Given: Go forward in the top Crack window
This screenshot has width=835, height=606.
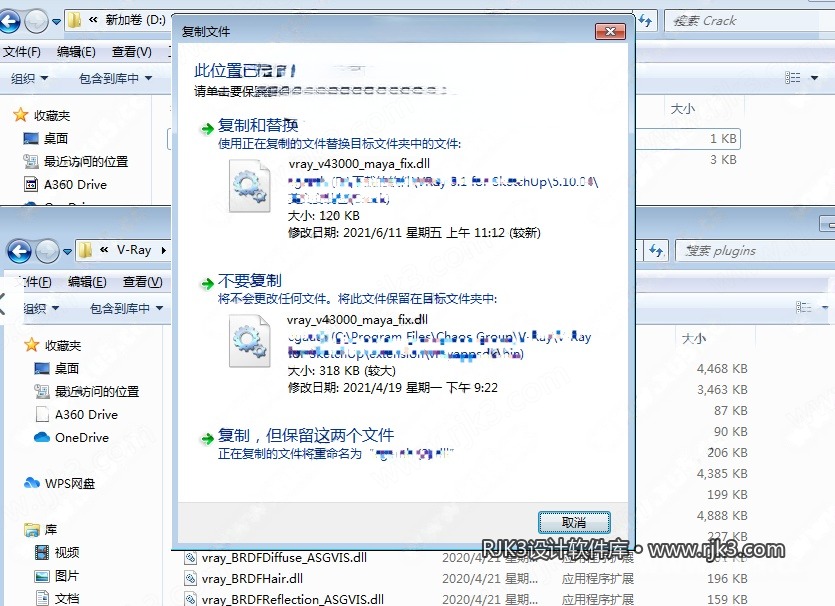Looking at the screenshot, I should [36, 21].
